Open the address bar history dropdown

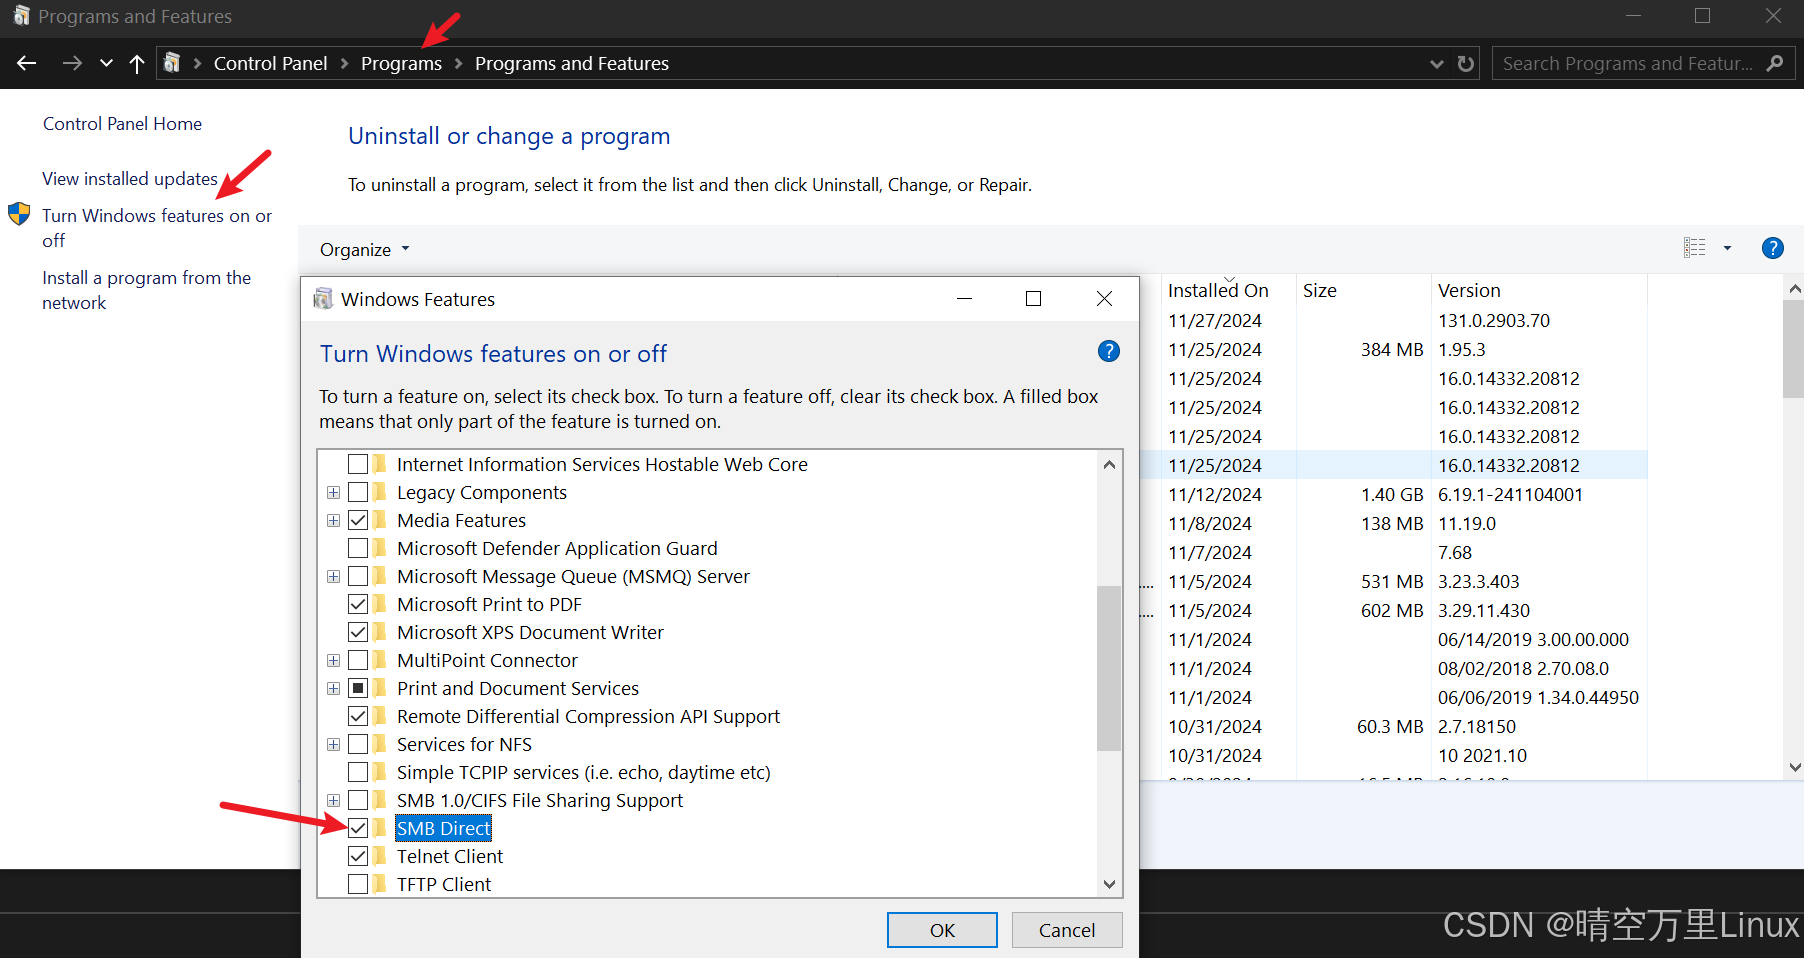(1437, 64)
